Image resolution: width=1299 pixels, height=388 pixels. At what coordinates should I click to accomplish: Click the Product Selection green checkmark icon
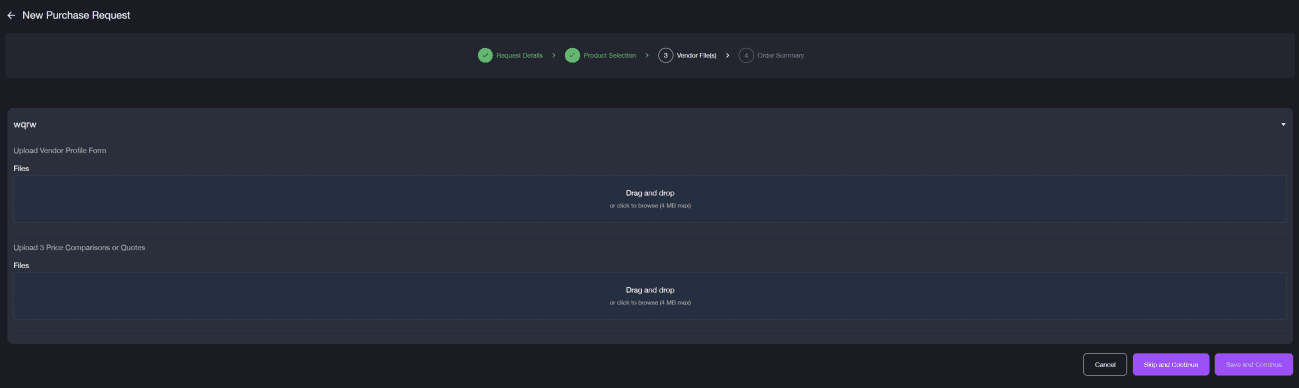click(x=572, y=55)
